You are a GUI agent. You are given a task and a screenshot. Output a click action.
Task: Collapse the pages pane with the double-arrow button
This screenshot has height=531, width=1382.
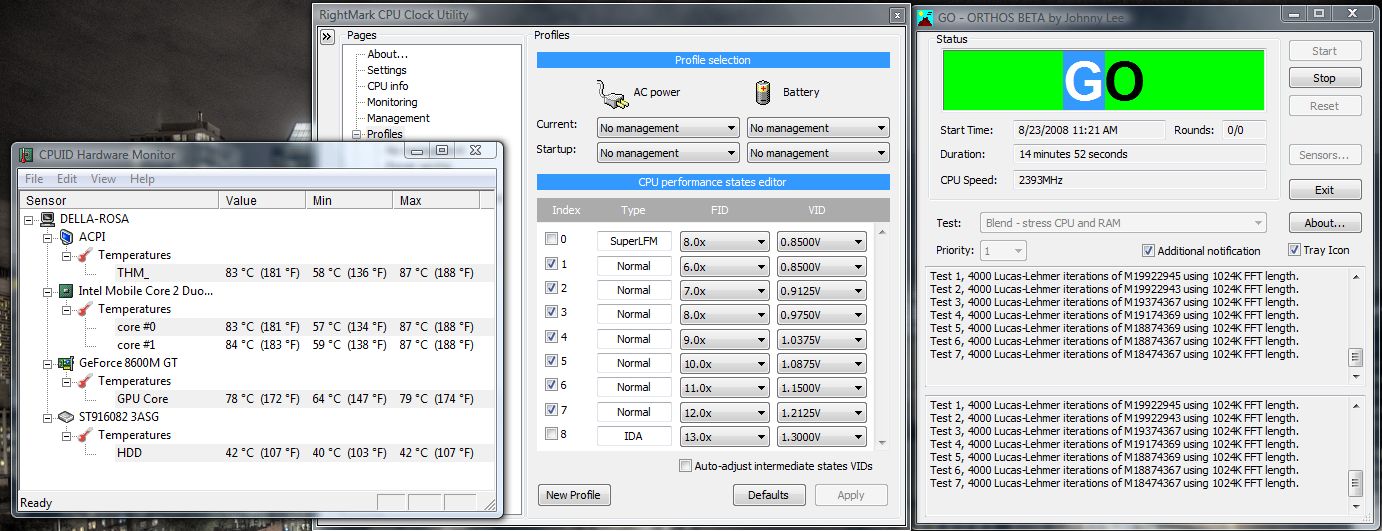click(327, 37)
